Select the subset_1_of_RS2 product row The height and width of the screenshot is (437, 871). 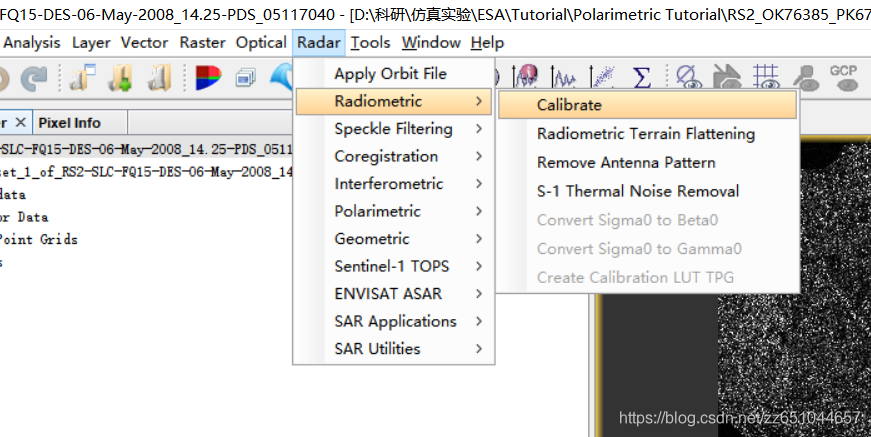[146, 172]
